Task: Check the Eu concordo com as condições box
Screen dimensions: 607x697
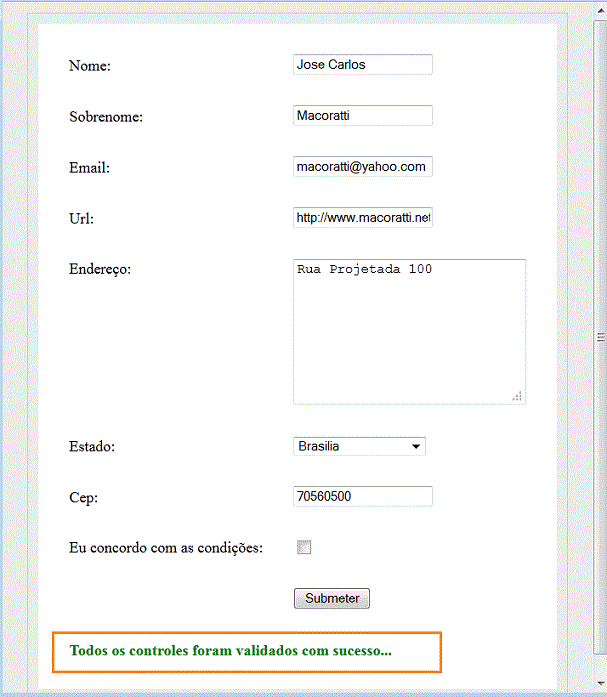Action: [x=304, y=547]
